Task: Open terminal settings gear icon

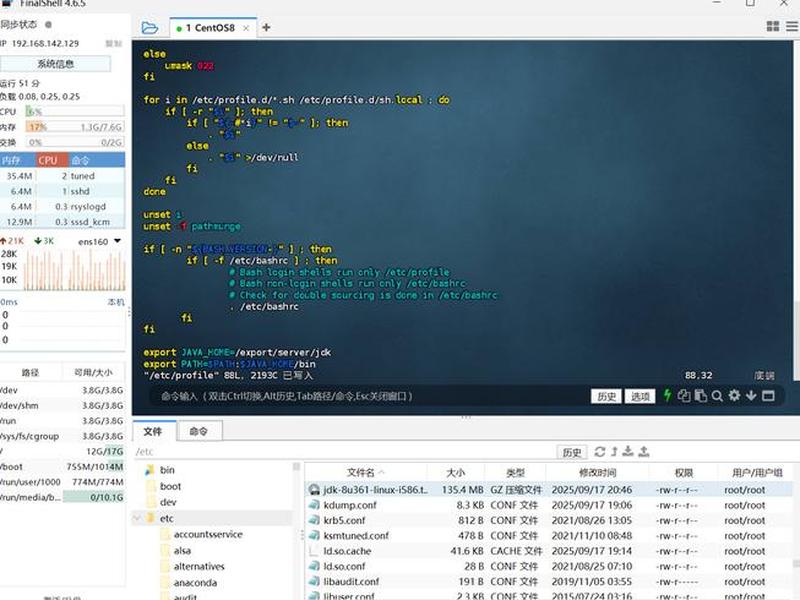Action: 734,395
